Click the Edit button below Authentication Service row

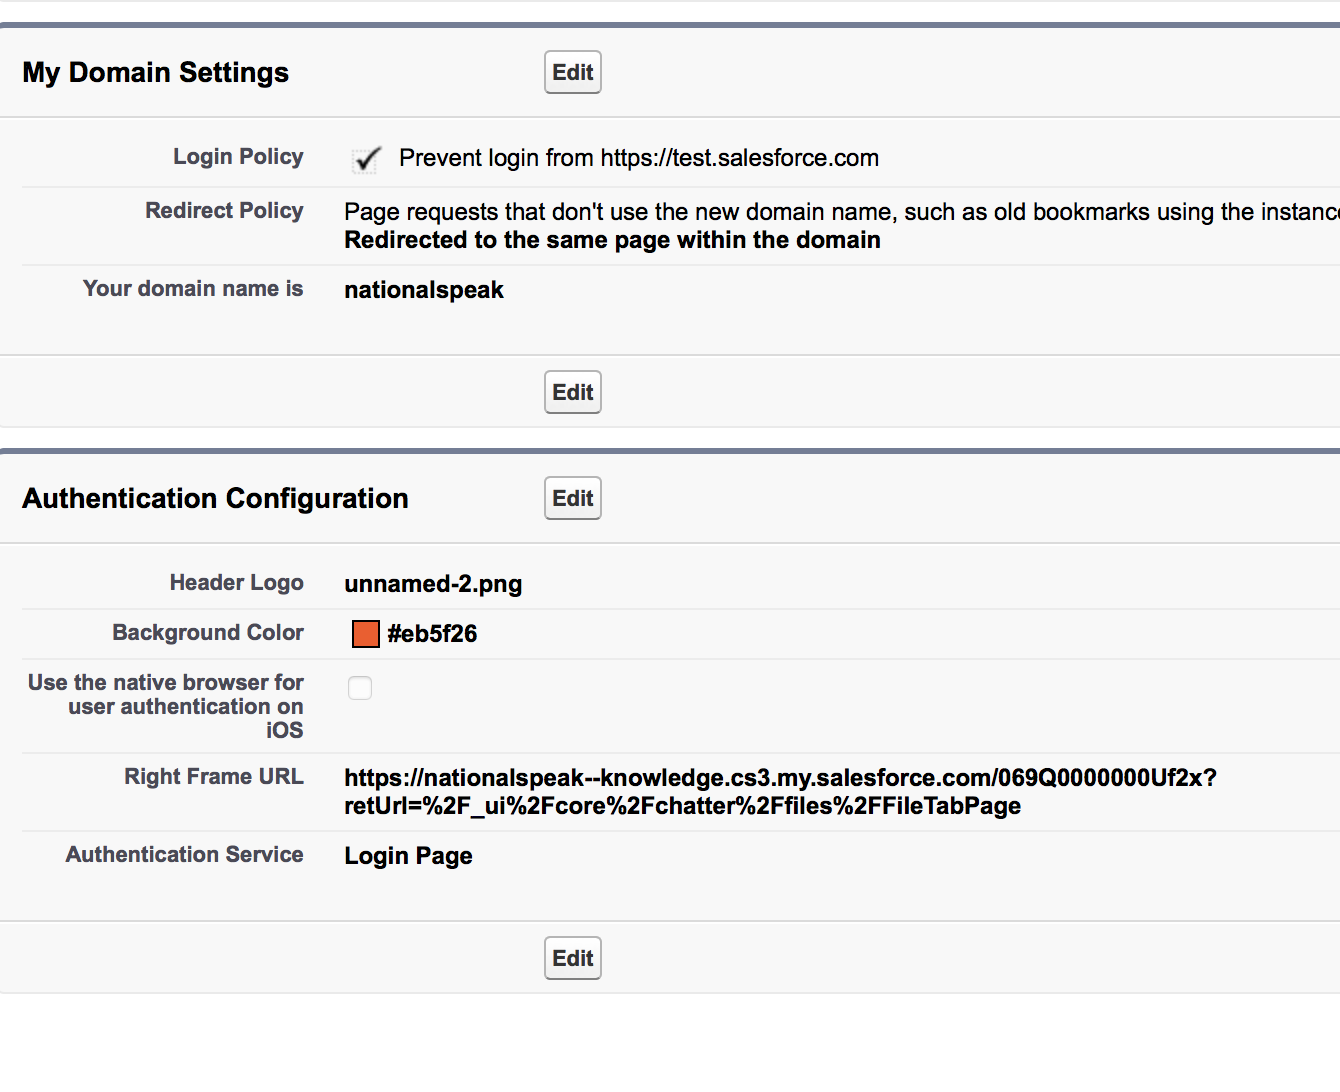click(572, 958)
